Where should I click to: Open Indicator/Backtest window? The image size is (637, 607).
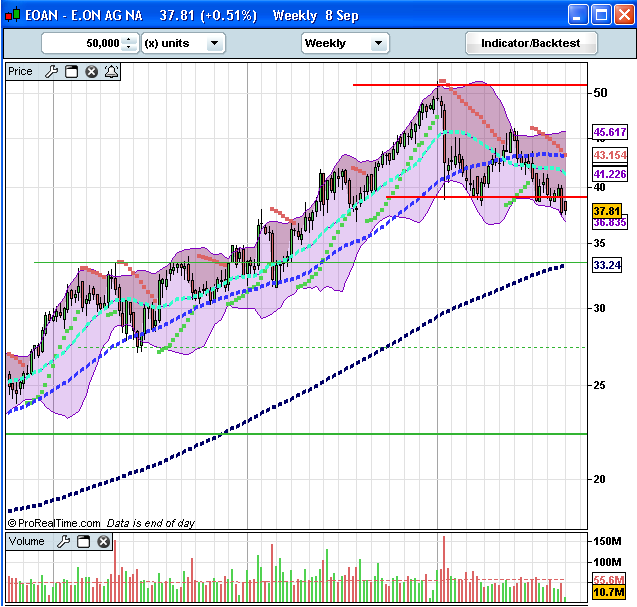pos(531,43)
